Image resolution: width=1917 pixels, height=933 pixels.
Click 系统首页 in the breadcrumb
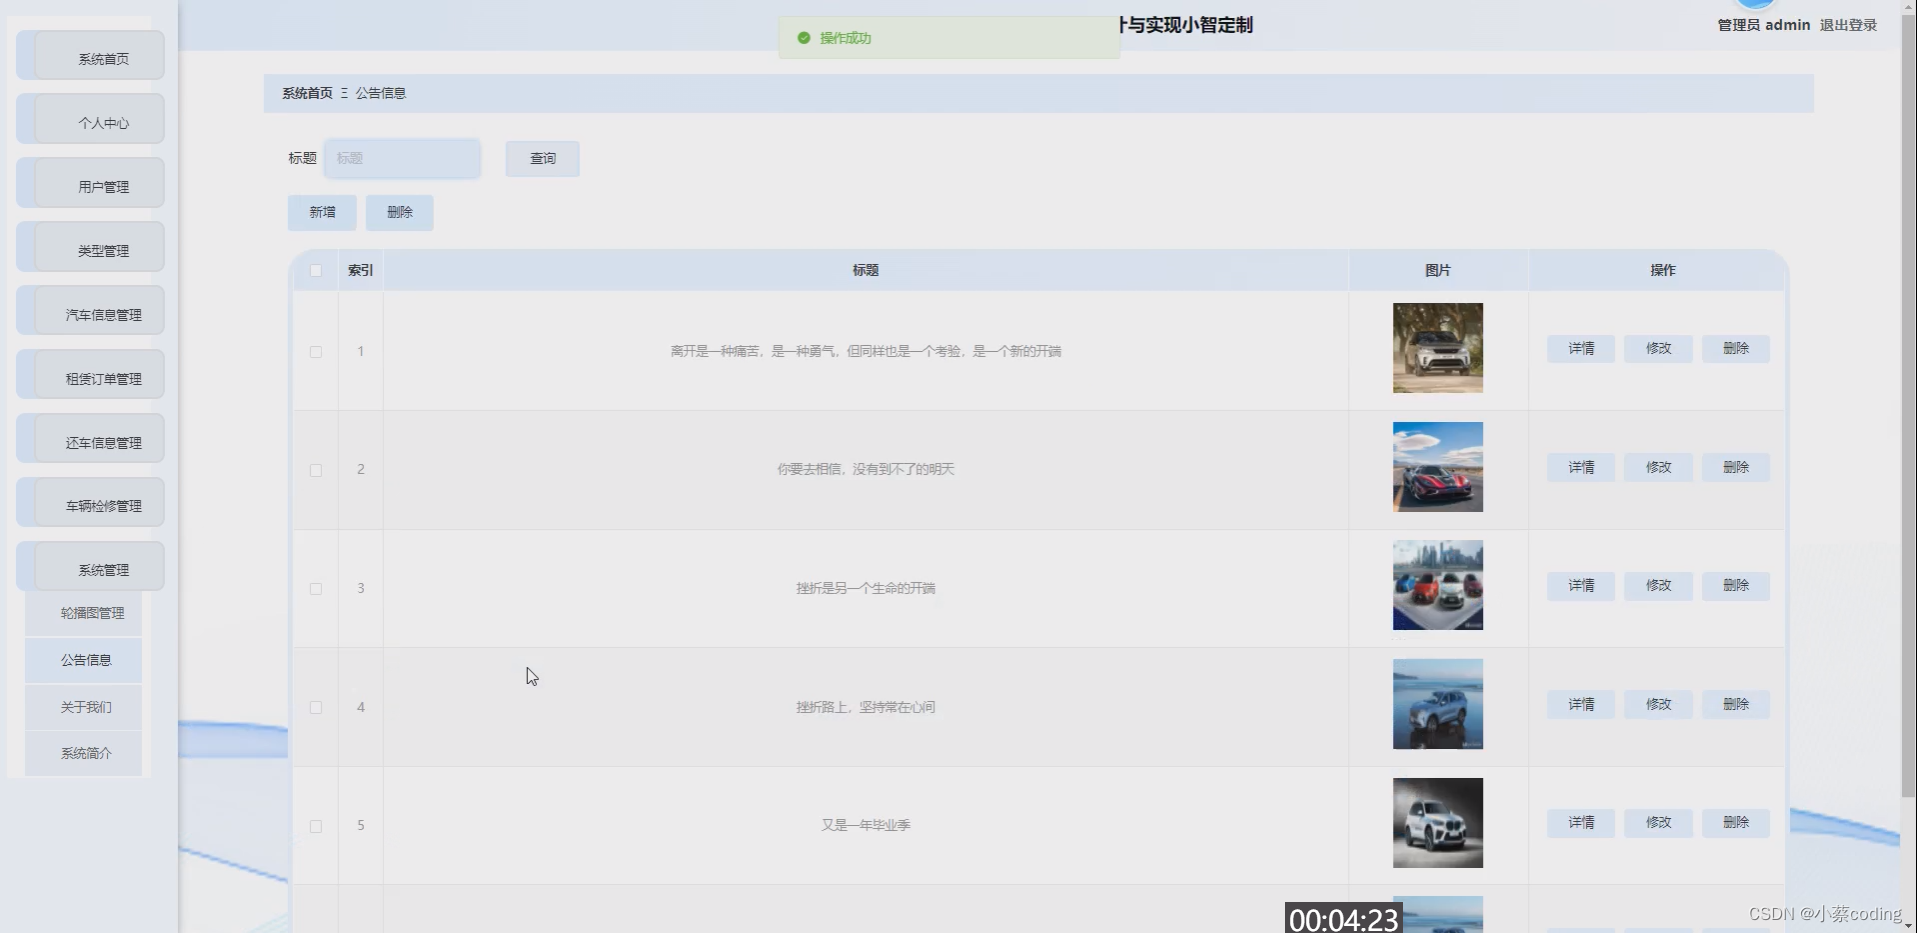pos(307,93)
